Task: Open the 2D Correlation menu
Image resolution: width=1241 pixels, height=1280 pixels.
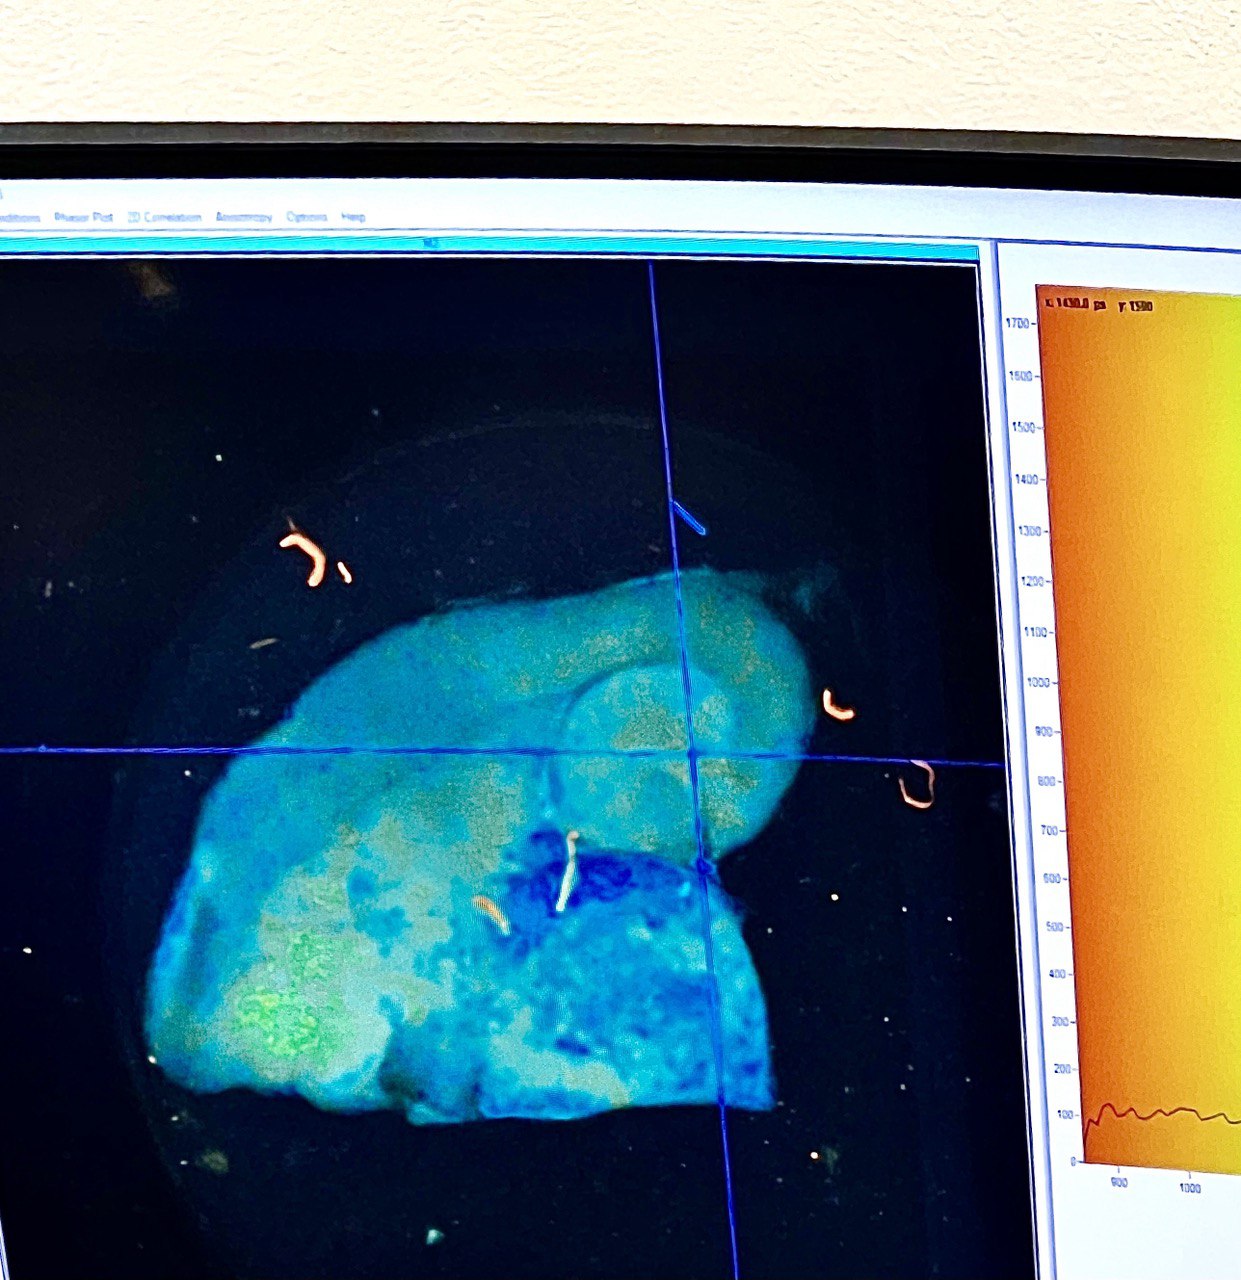Action: pos(165,217)
